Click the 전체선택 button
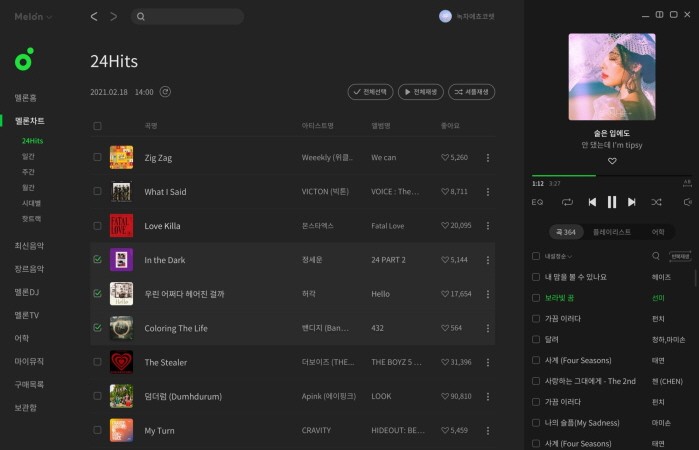This screenshot has width=699, height=450. pyautogui.click(x=370, y=92)
